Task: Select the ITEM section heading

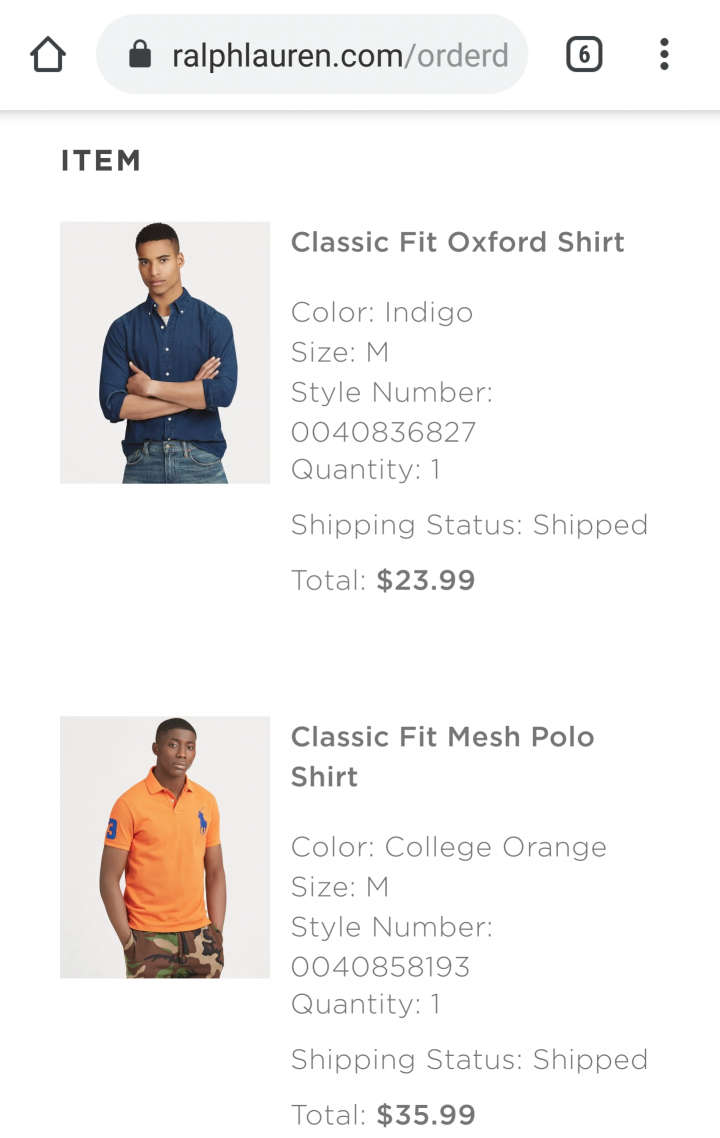Action: point(101,161)
